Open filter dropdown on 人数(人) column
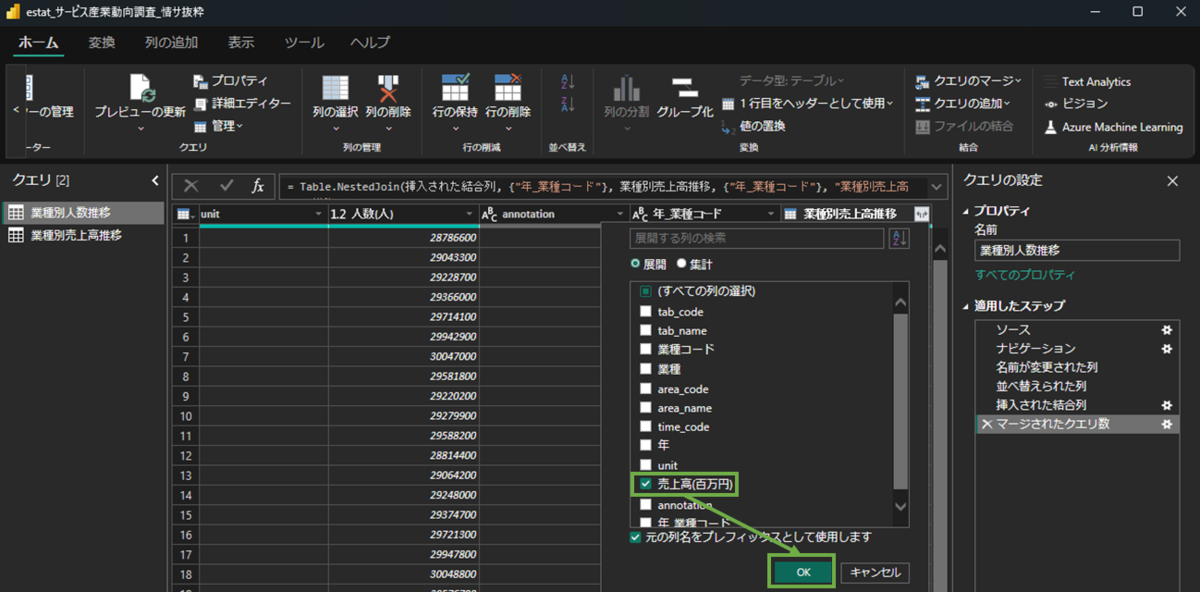This screenshot has height=592, width=1200. click(x=469, y=214)
